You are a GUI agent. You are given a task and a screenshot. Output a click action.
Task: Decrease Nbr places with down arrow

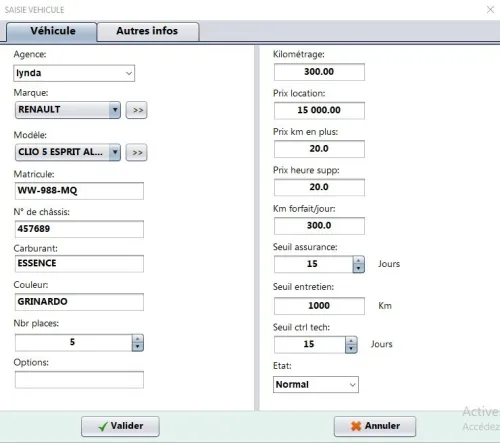[x=138, y=347]
